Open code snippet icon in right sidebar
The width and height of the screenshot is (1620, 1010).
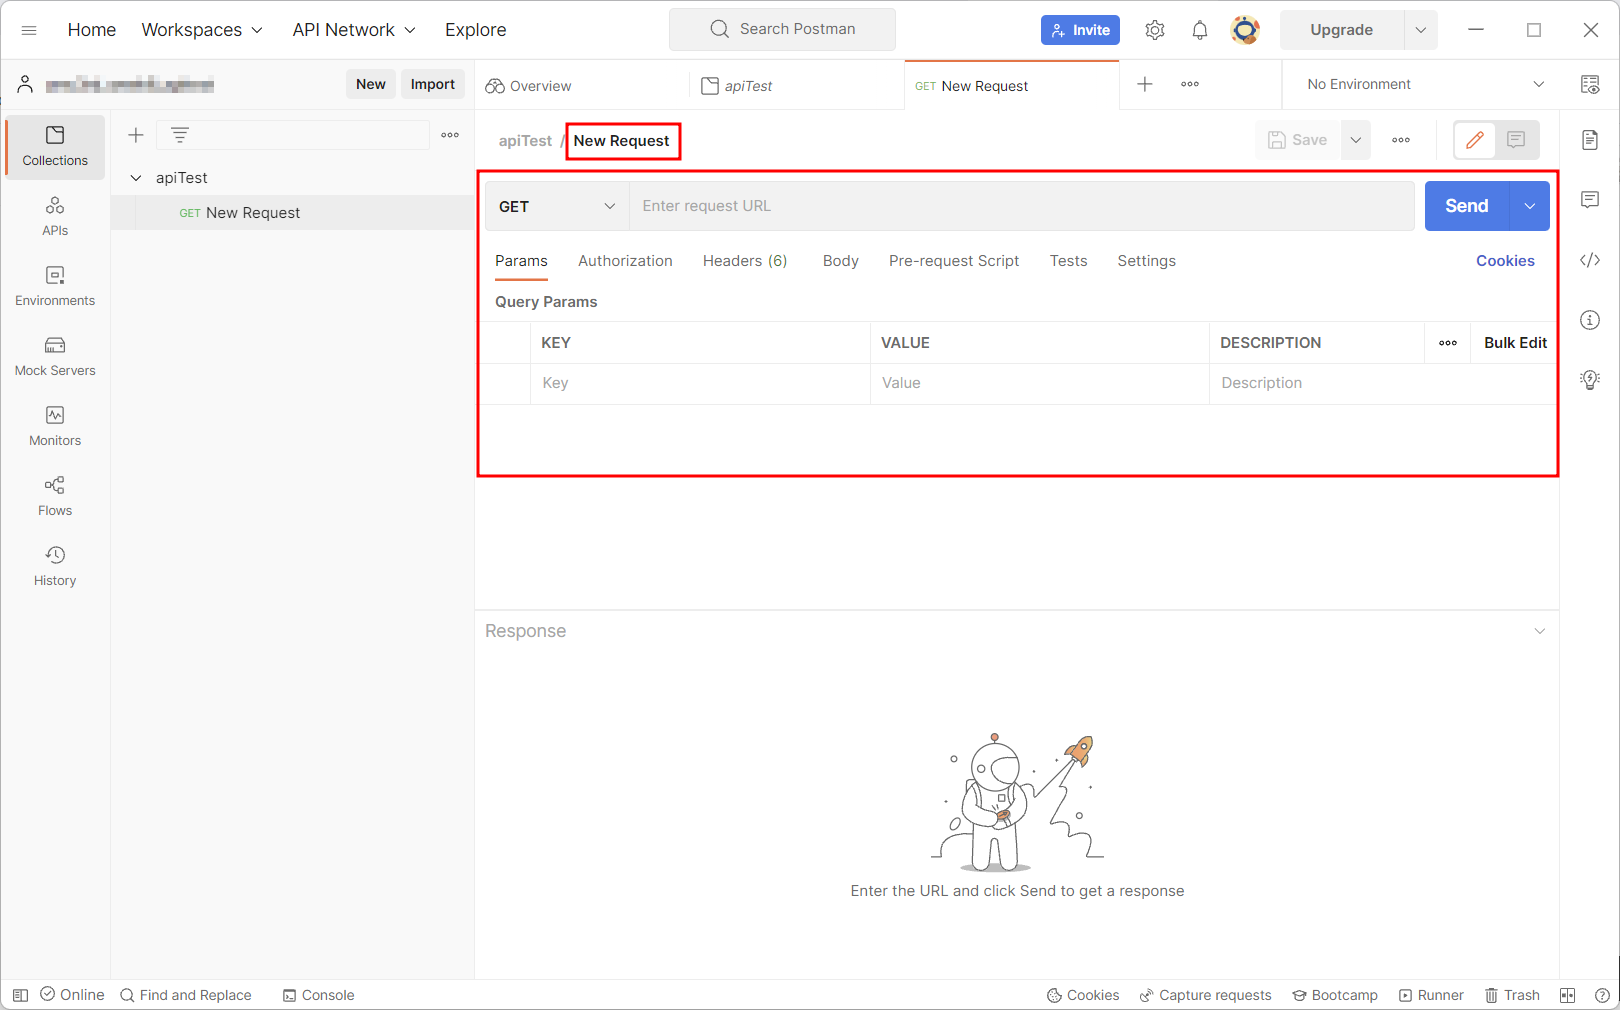pyautogui.click(x=1590, y=260)
